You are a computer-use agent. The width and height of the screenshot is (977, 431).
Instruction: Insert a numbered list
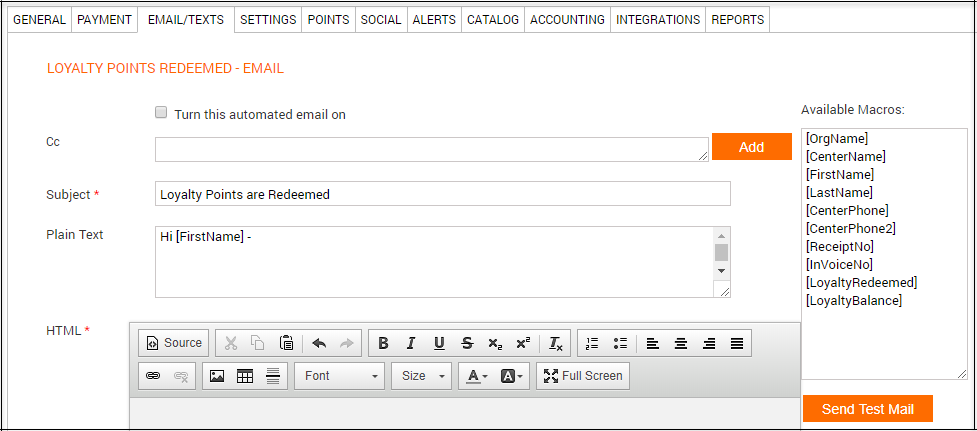click(x=592, y=343)
